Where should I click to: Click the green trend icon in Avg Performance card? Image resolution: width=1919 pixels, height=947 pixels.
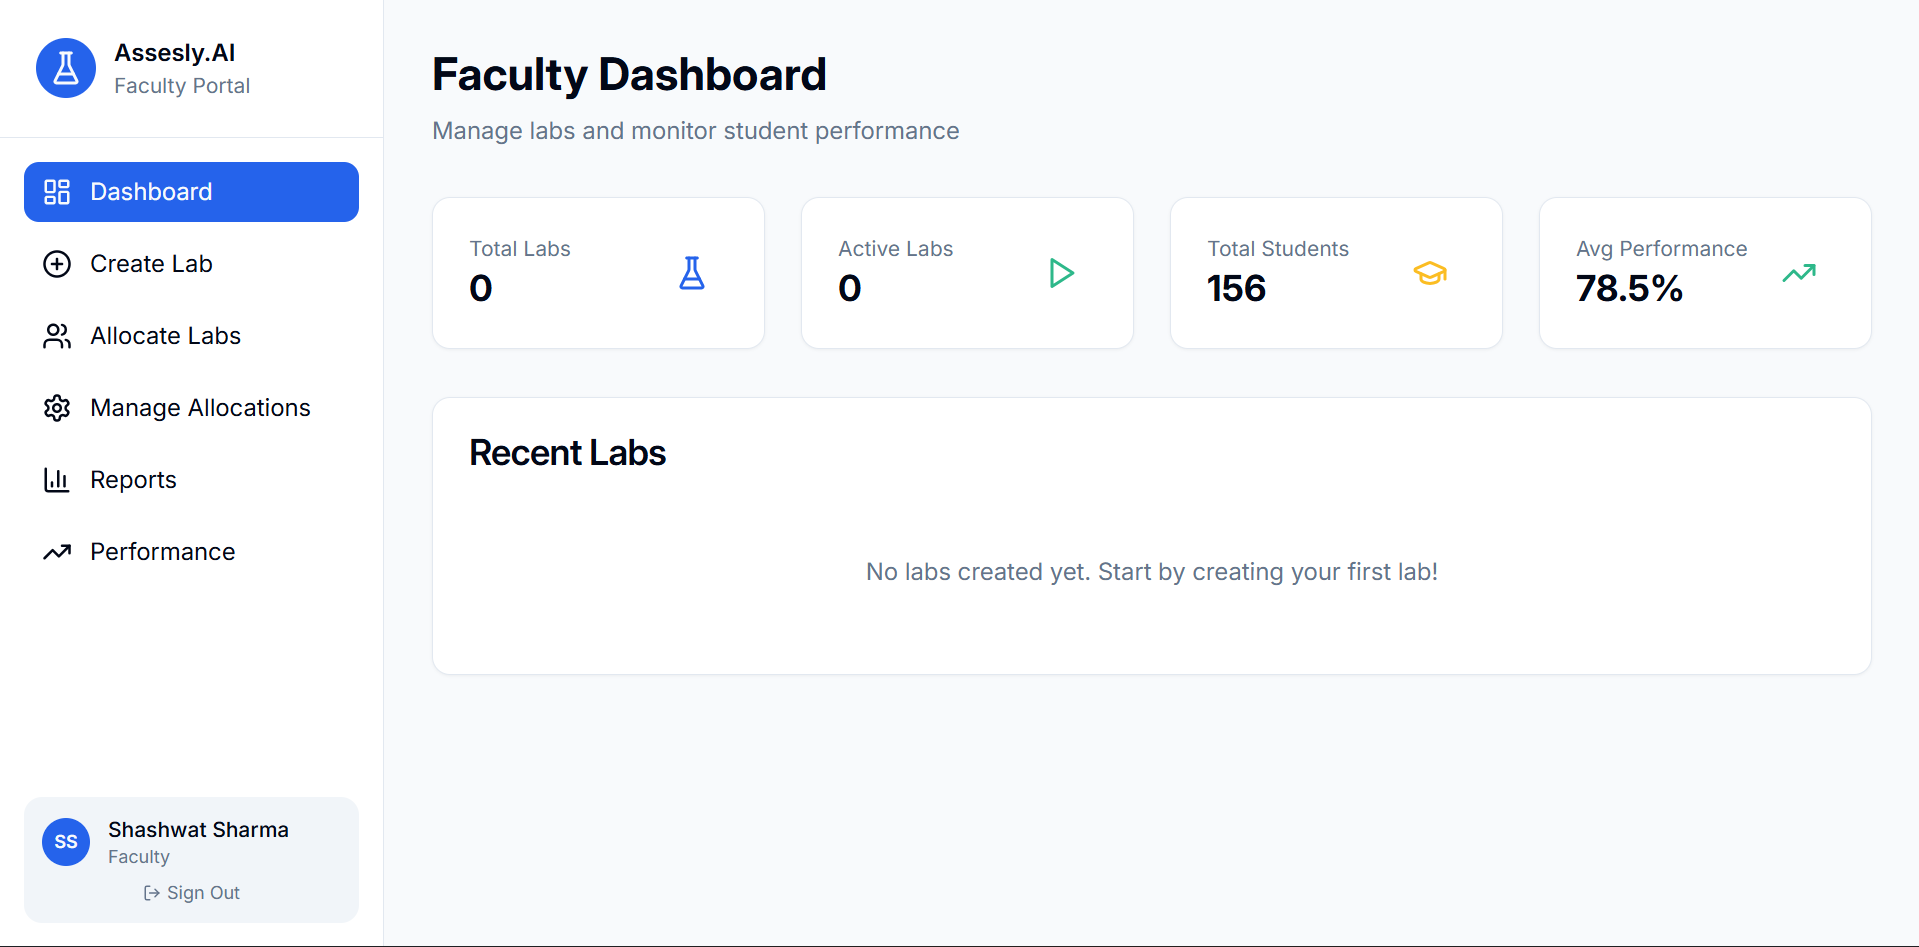tap(1799, 273)
